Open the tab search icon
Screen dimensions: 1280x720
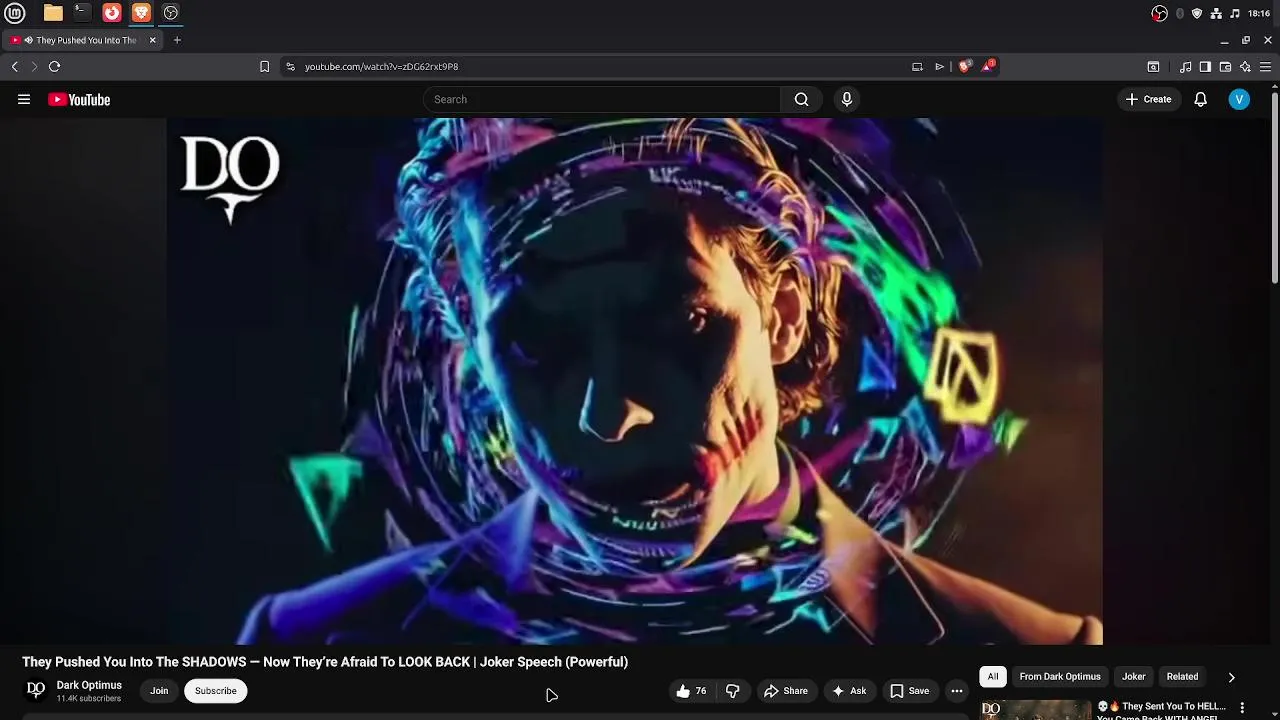tap(1153, 67)
